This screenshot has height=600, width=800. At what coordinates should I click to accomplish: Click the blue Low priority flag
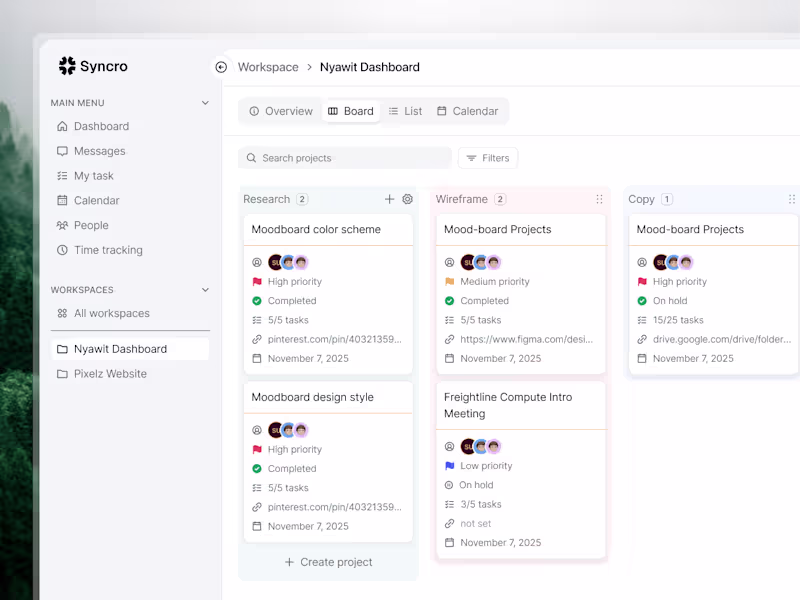tap(449, 466)
